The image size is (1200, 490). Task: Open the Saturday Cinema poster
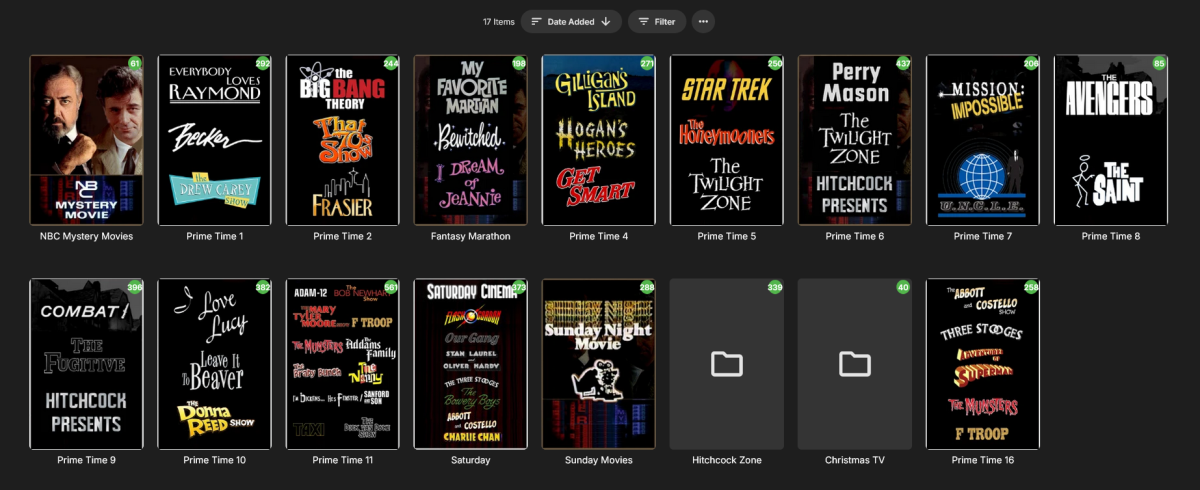(470, 364)
